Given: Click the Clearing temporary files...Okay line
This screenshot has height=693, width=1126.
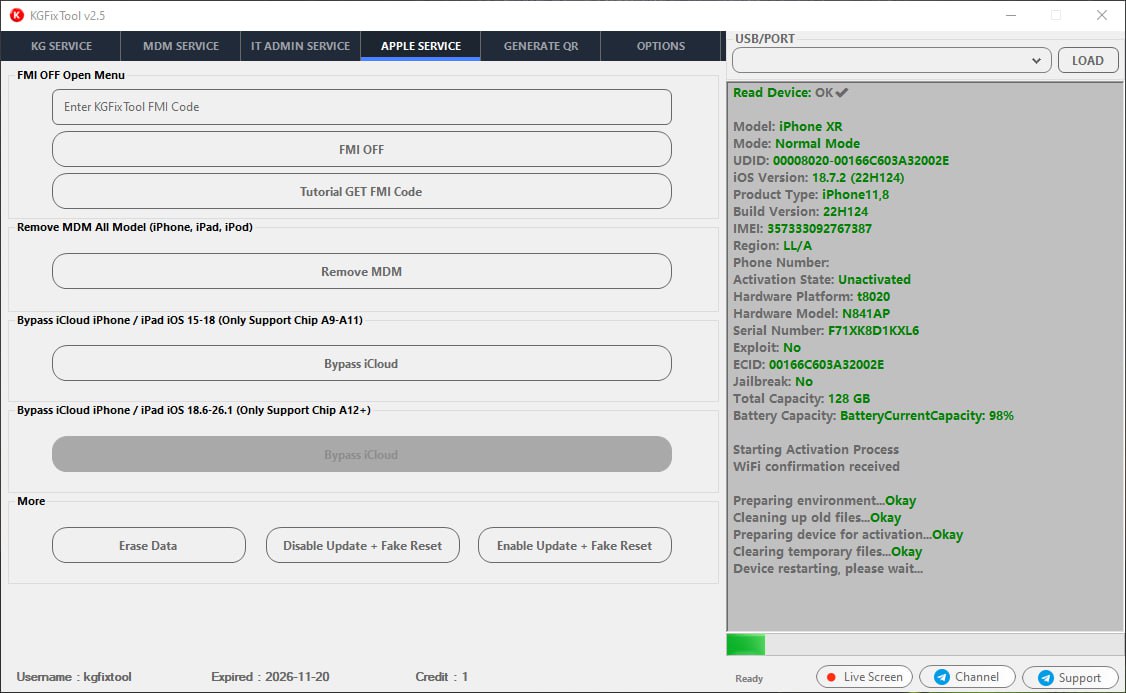Looking at the screenshot, I should point(827,552).
